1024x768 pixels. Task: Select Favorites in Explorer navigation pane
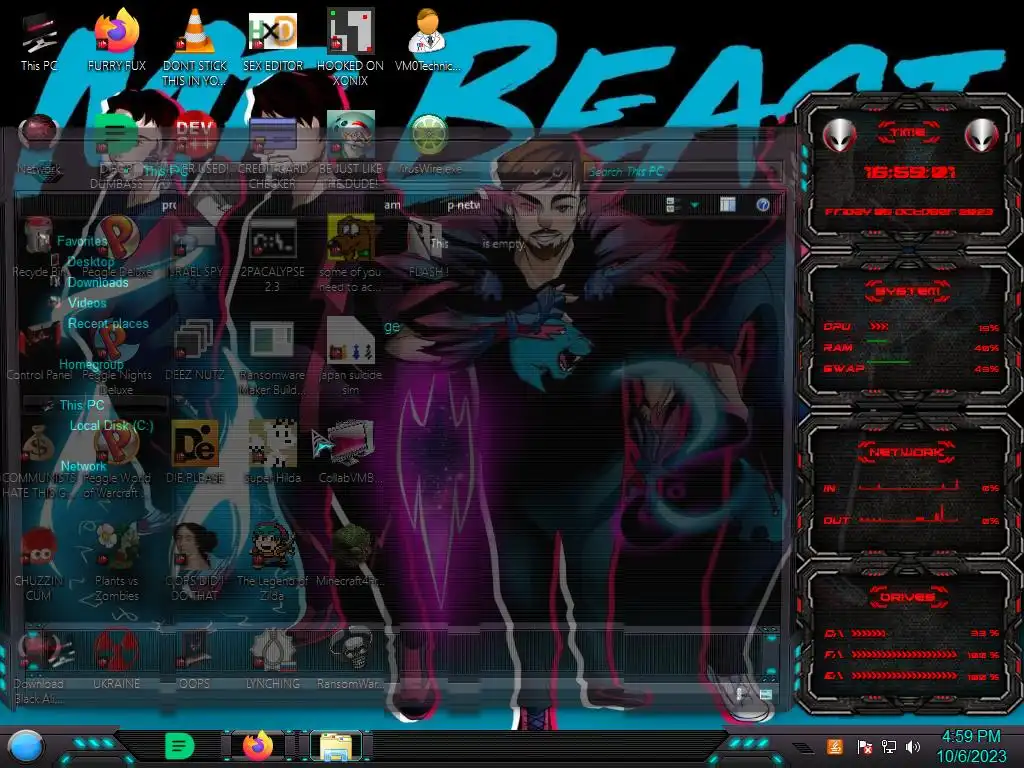point(82,241)
